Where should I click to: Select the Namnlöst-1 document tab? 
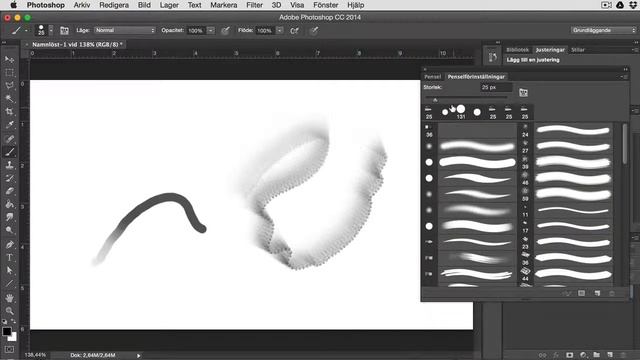77,44
